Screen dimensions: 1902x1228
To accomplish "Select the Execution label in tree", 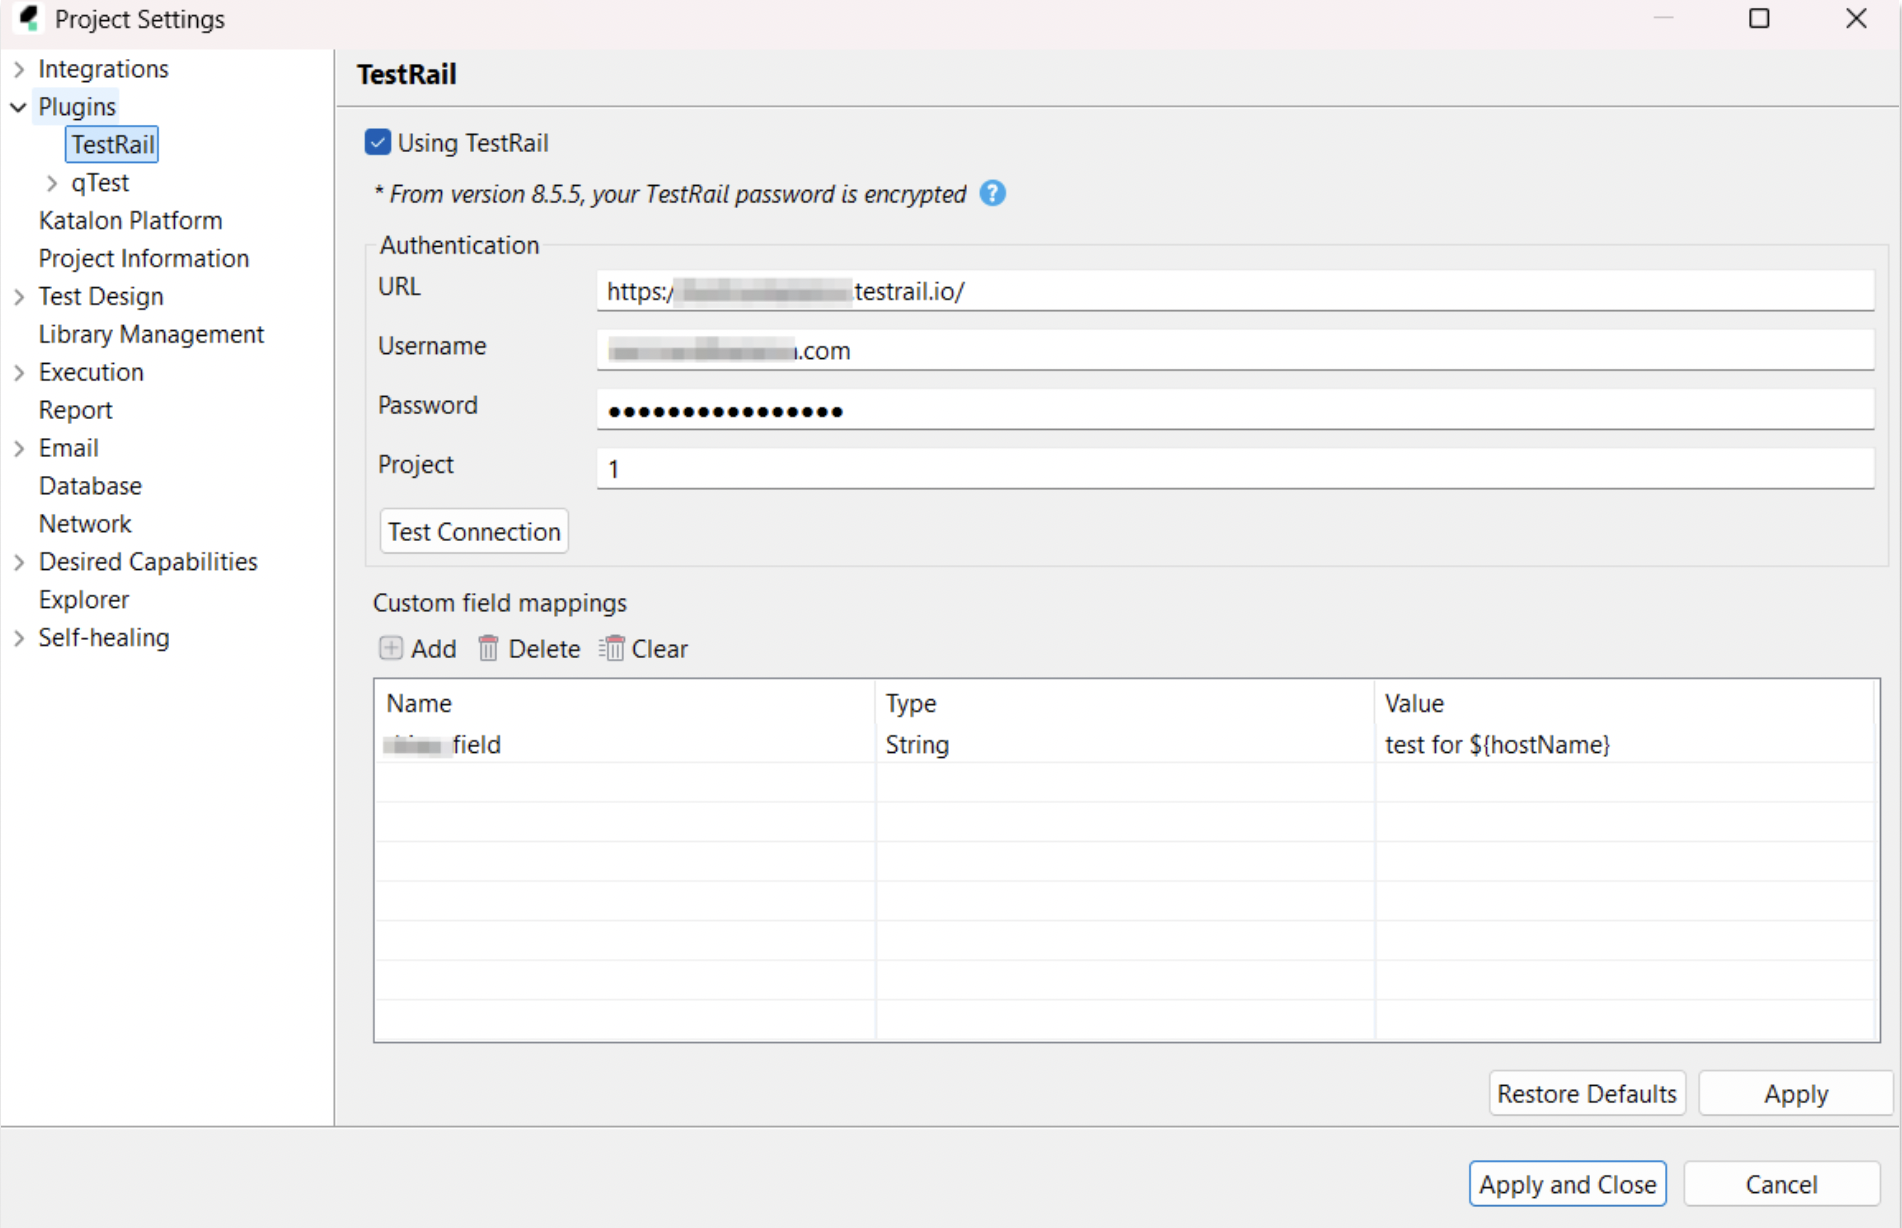I will 91,372.
